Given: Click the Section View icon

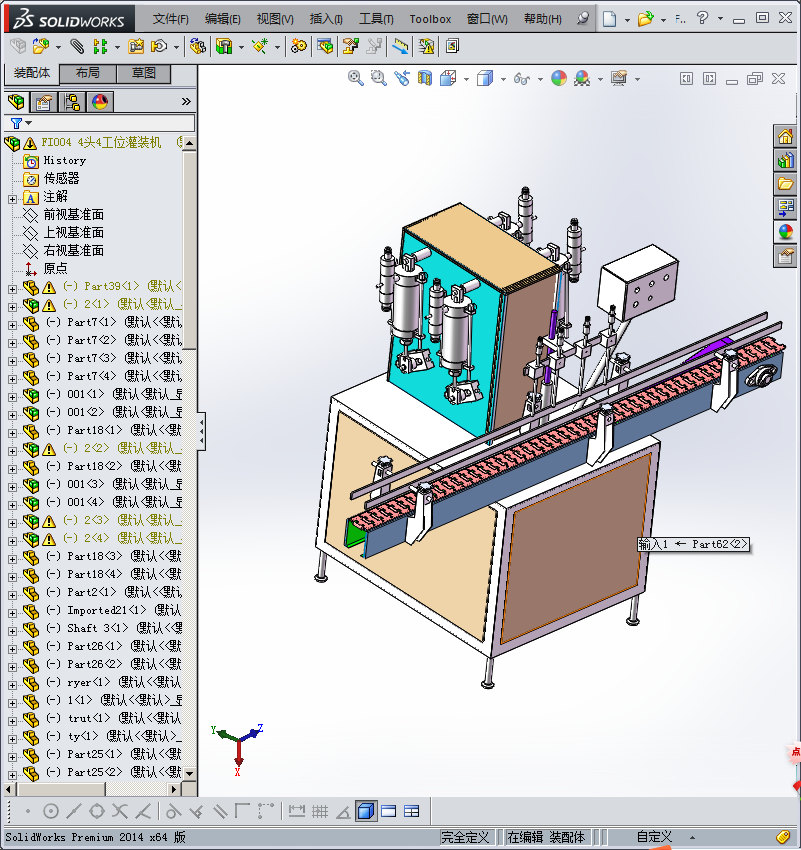Looking at the screenshot, I should pos(424,79).
